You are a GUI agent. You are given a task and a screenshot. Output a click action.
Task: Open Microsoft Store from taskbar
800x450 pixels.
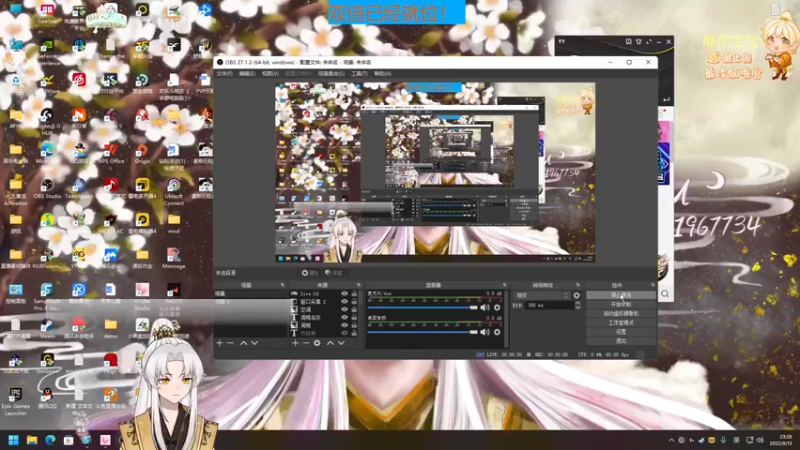[68, 440]
